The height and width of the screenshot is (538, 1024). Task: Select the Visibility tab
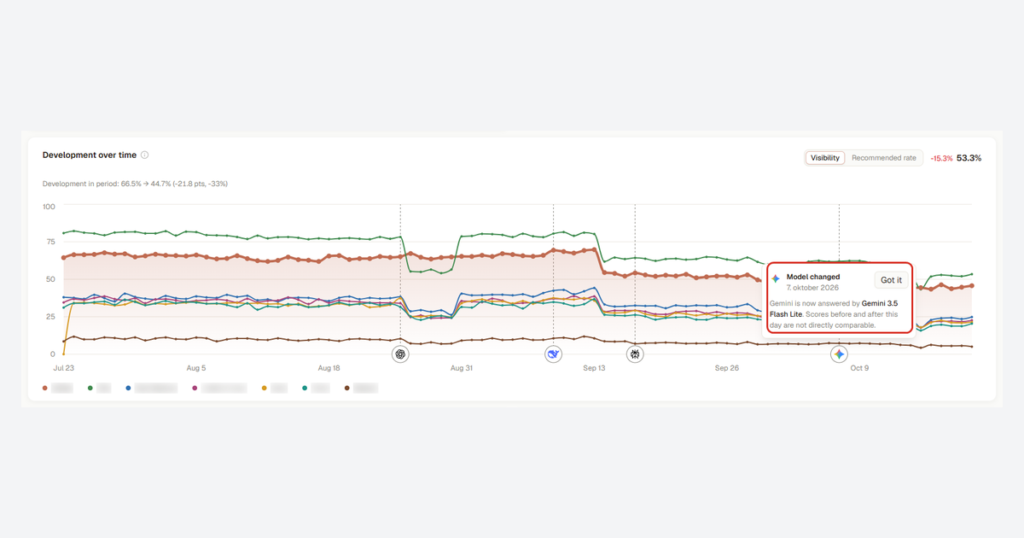coord(825,158)
